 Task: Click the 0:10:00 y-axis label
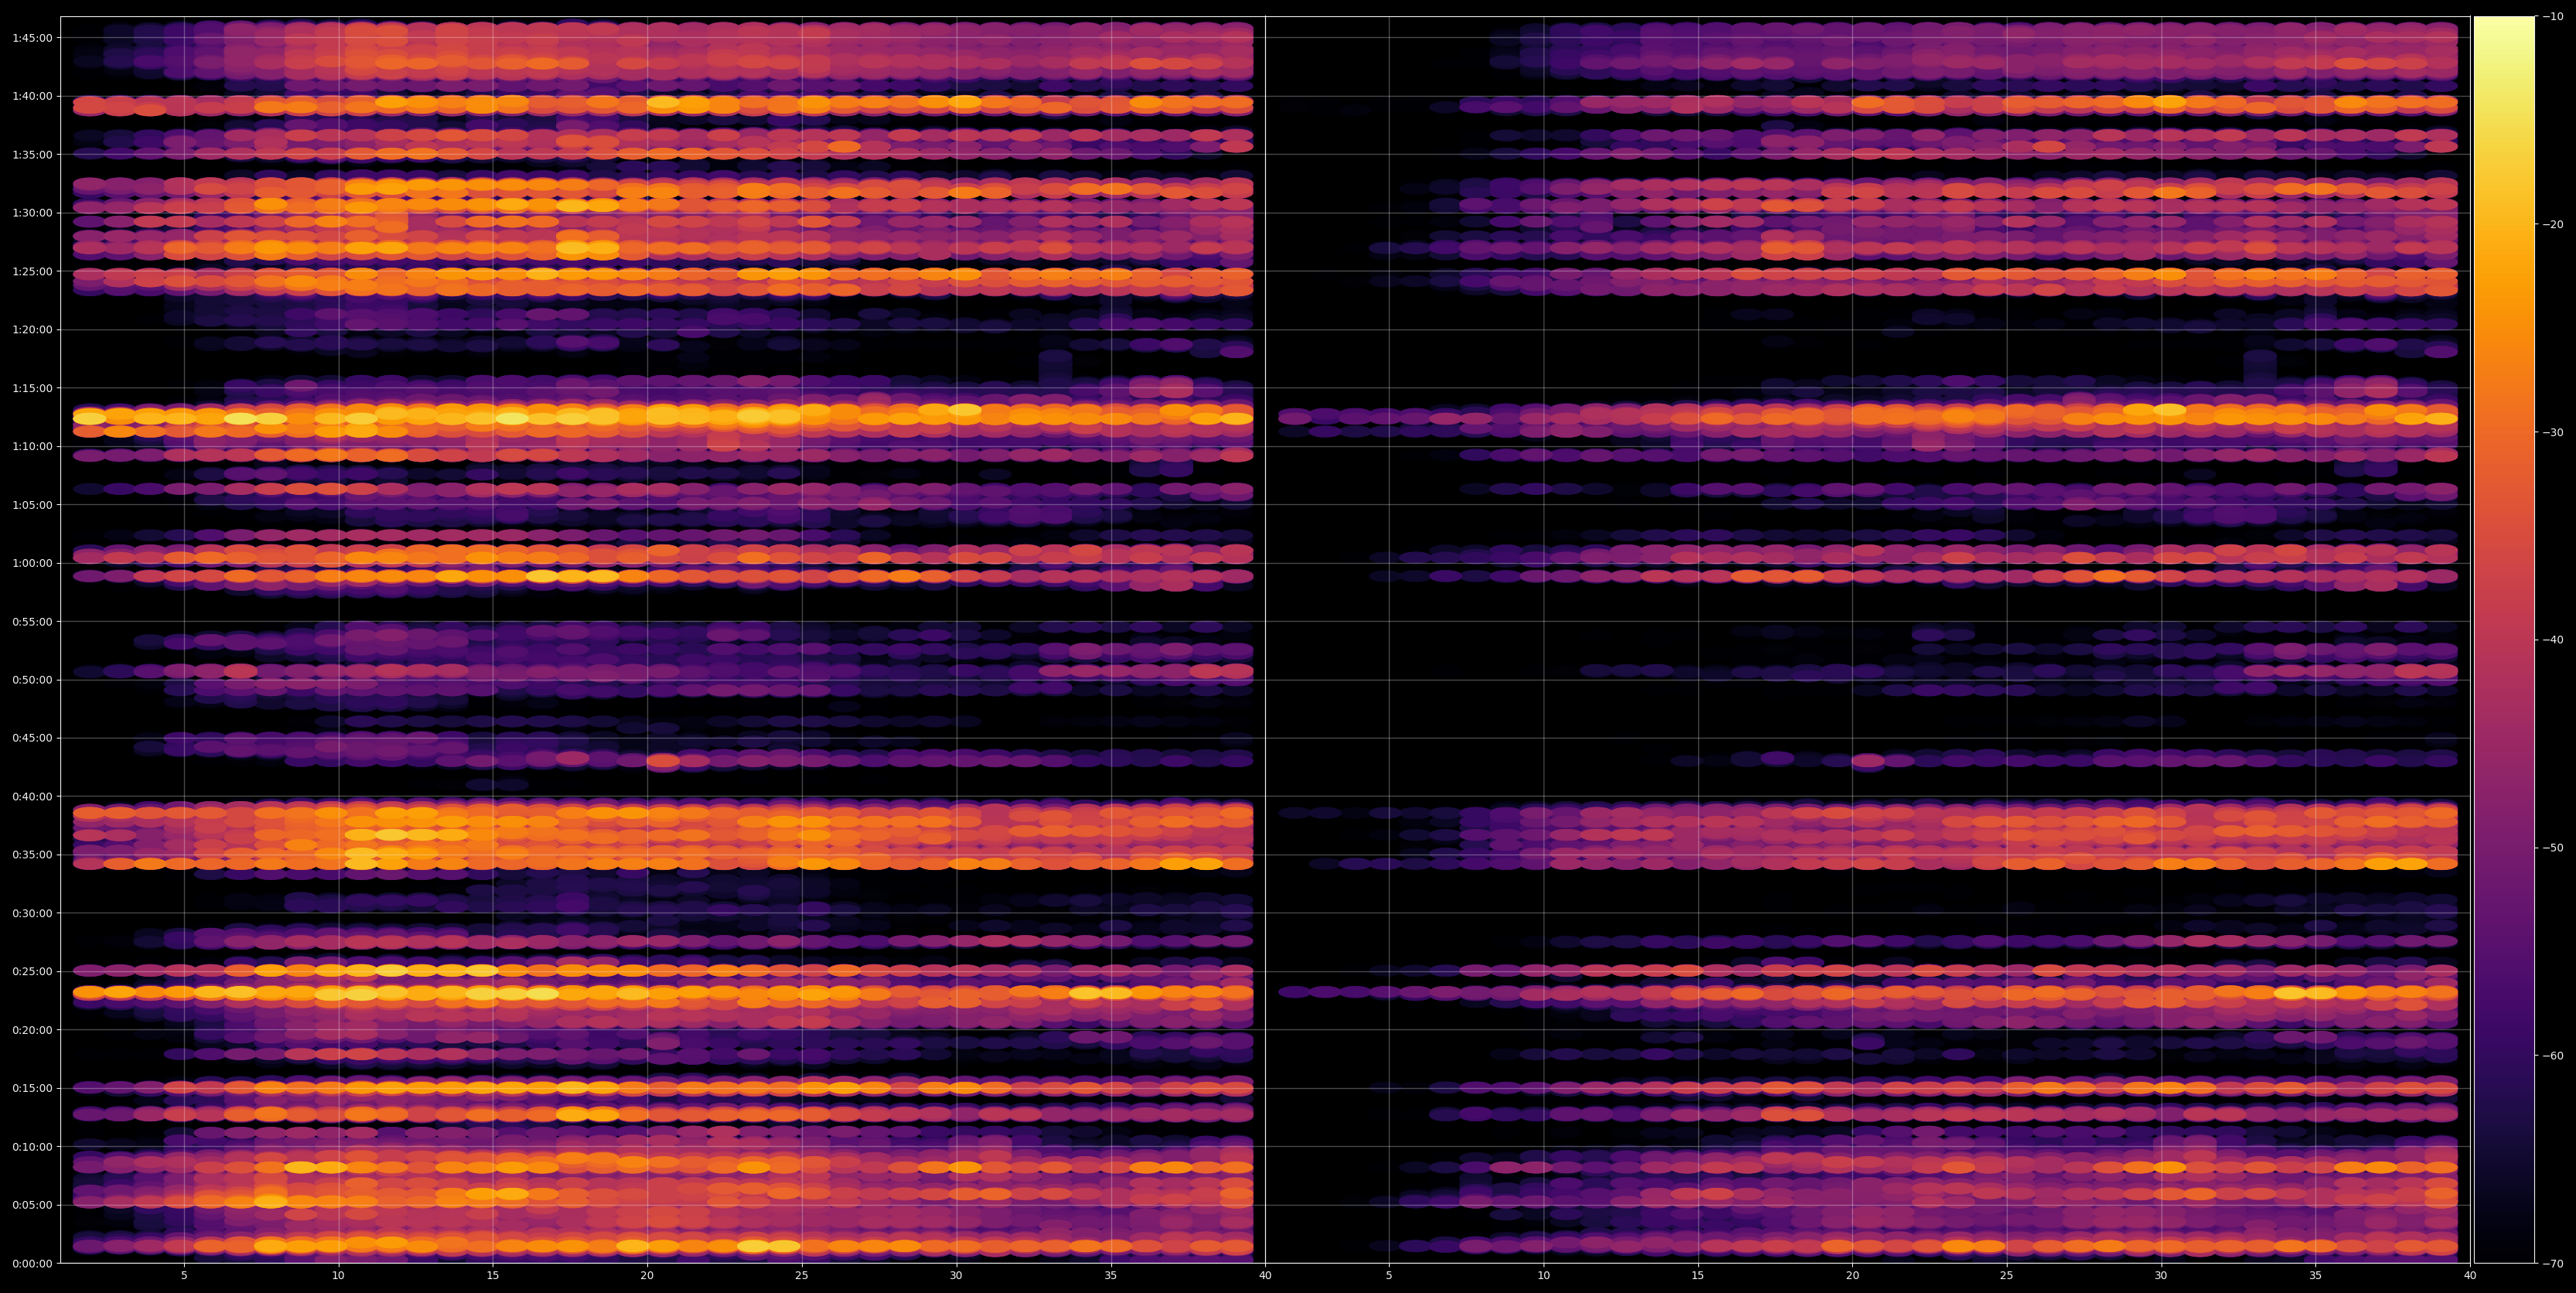(32, 1146)
